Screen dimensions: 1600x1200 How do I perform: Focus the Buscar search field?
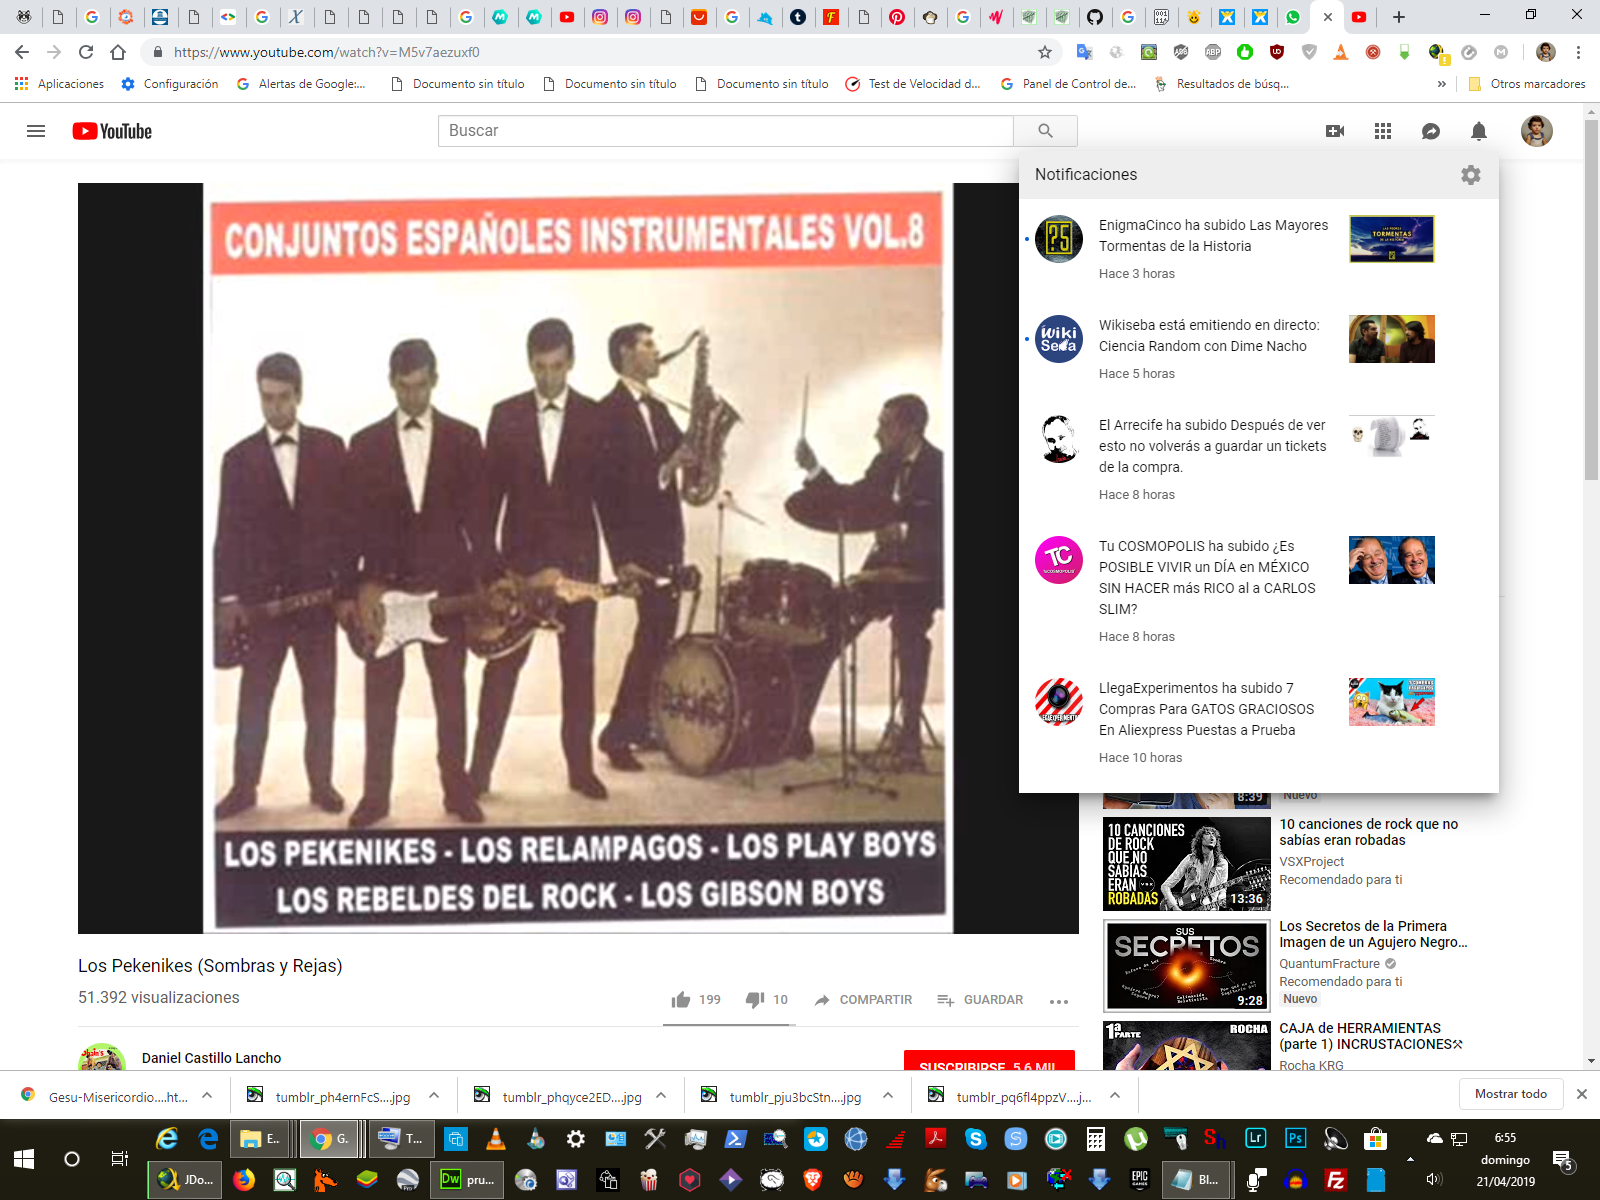pos(725,131)
